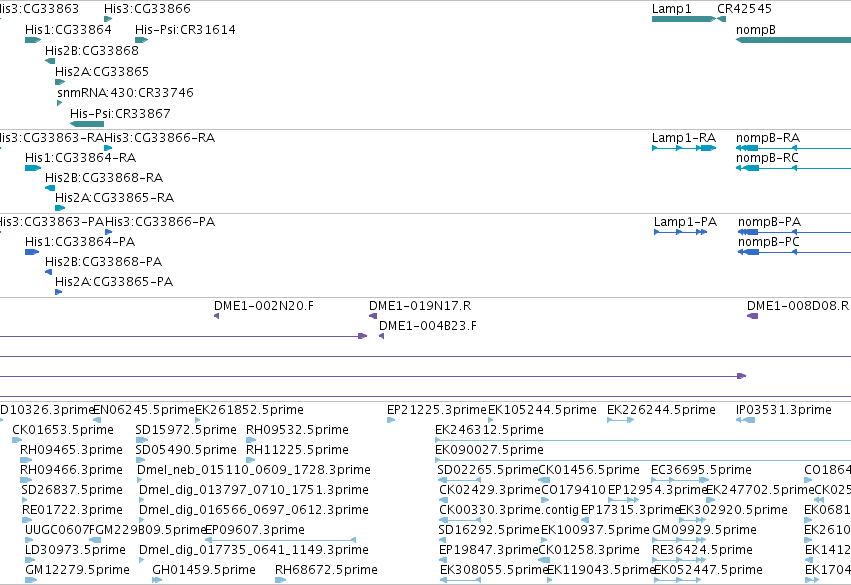Screen dimensions: 851x585
Task: Click the EP19847.3prime label
Action: coord(488,550)
